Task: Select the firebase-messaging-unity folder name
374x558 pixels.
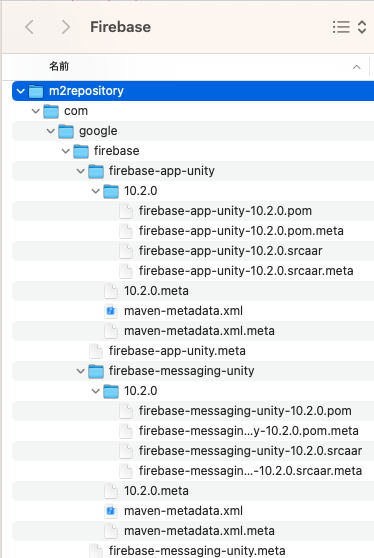Action: (x=181, y=371)
